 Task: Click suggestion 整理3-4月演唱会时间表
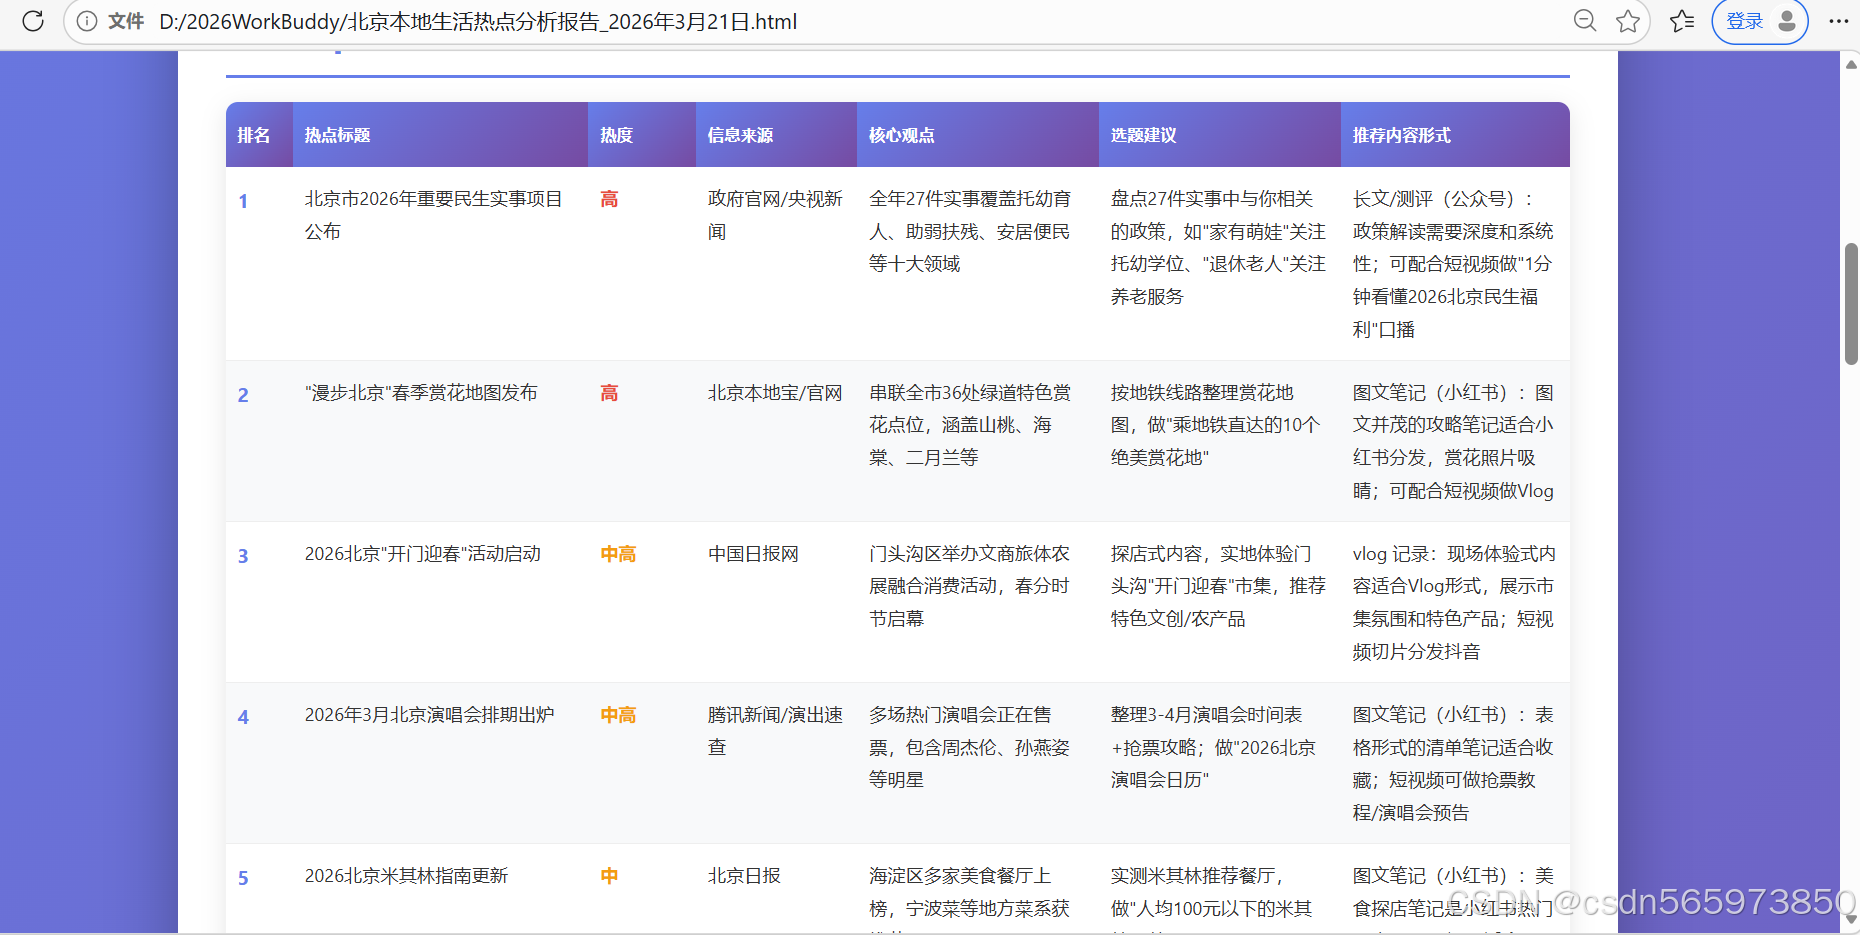[x=1213, y=747]
